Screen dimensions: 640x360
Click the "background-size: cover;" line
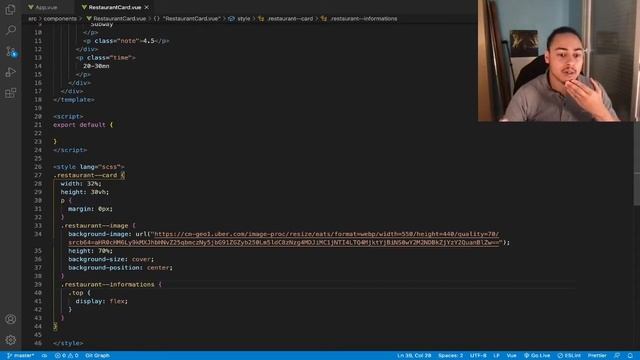tap(111, 259)
